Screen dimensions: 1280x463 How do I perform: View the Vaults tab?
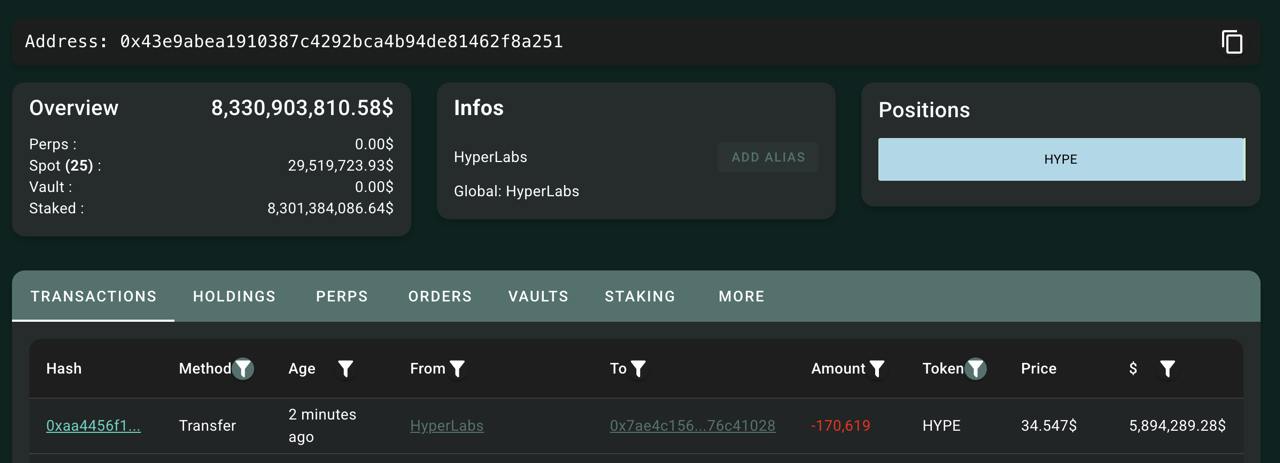538,296
